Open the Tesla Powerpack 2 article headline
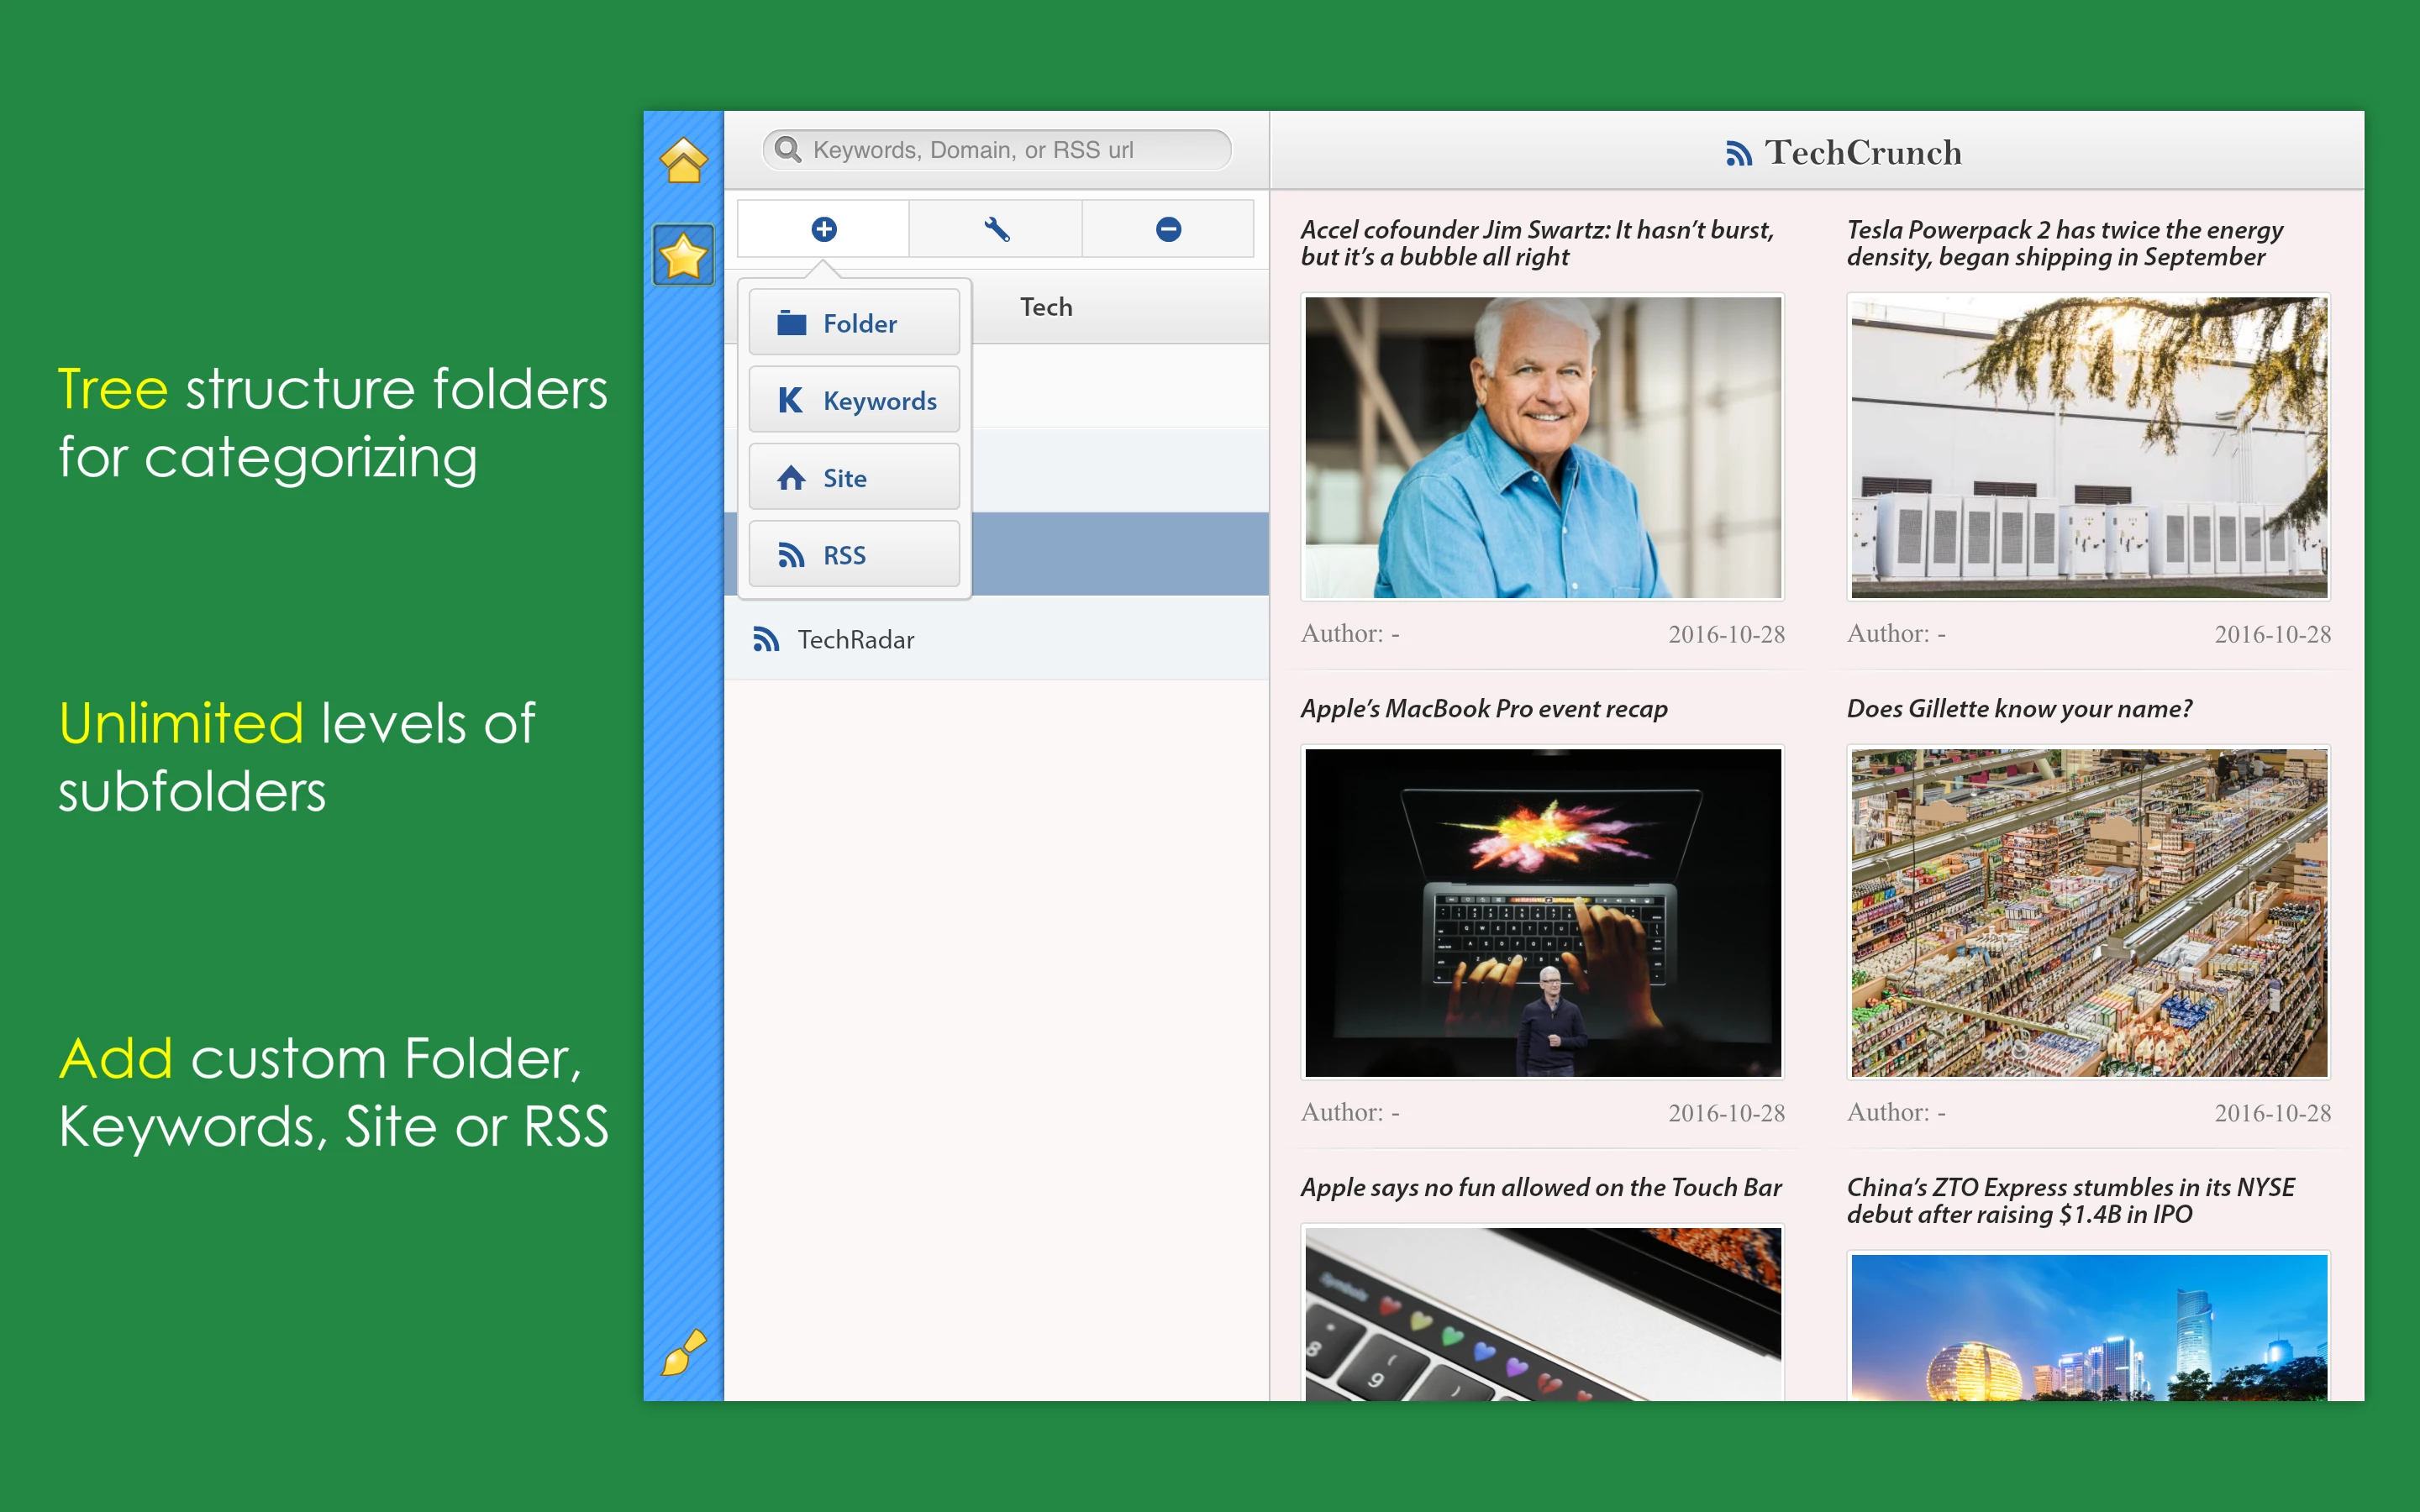This screenshot has width=2420, height=1512. pyautogui.click(x=2064, y=243)
